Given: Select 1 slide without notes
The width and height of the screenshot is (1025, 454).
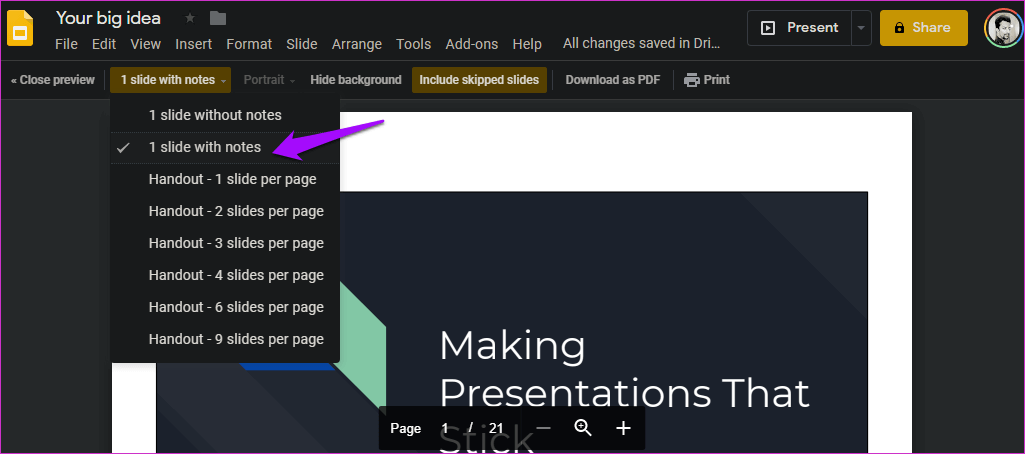Looking at the screenshot, I should pos(226,116).
